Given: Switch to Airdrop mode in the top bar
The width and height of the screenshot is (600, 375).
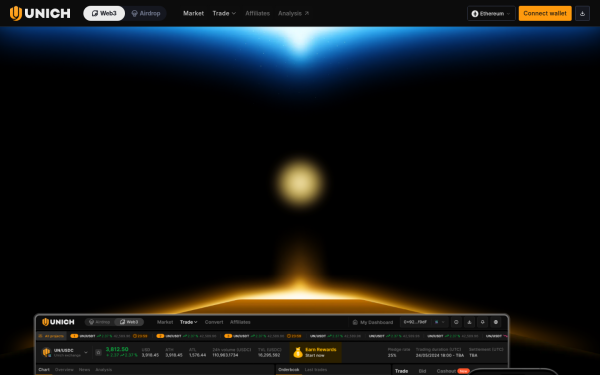Looking at the screenshot, I should 146,13.
